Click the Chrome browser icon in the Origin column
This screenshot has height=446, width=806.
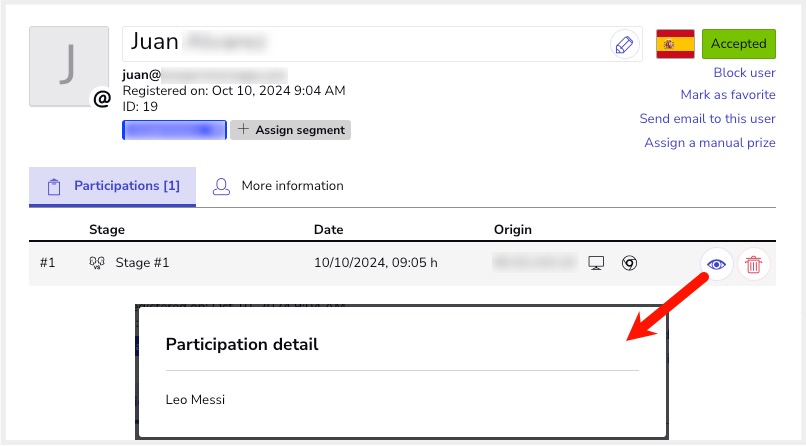629,264
